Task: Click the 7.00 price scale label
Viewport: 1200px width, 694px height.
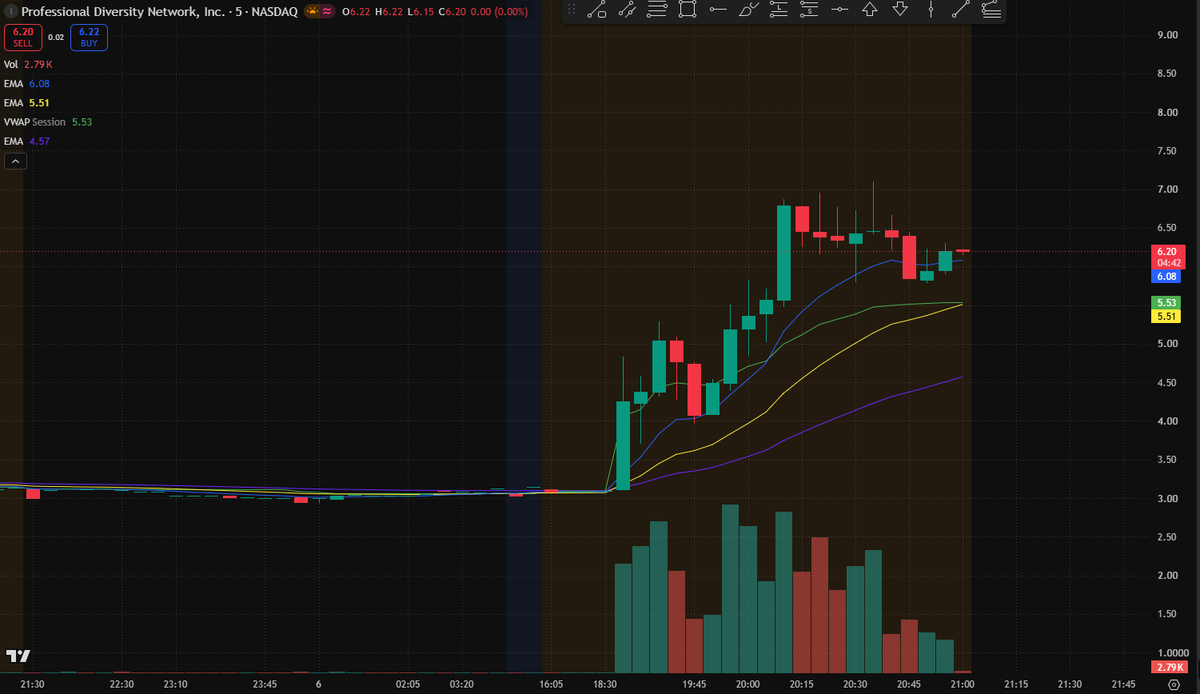Action: coord(1166,189)
